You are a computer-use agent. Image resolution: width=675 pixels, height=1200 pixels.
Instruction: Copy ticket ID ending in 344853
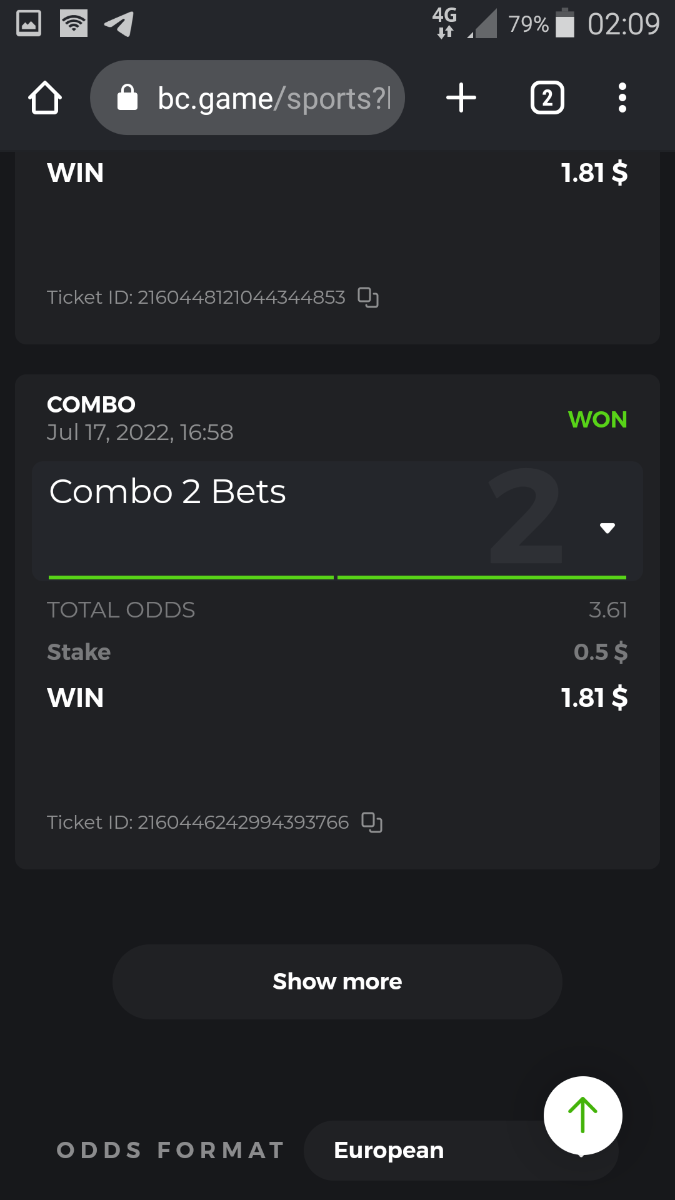pos(369,297)
